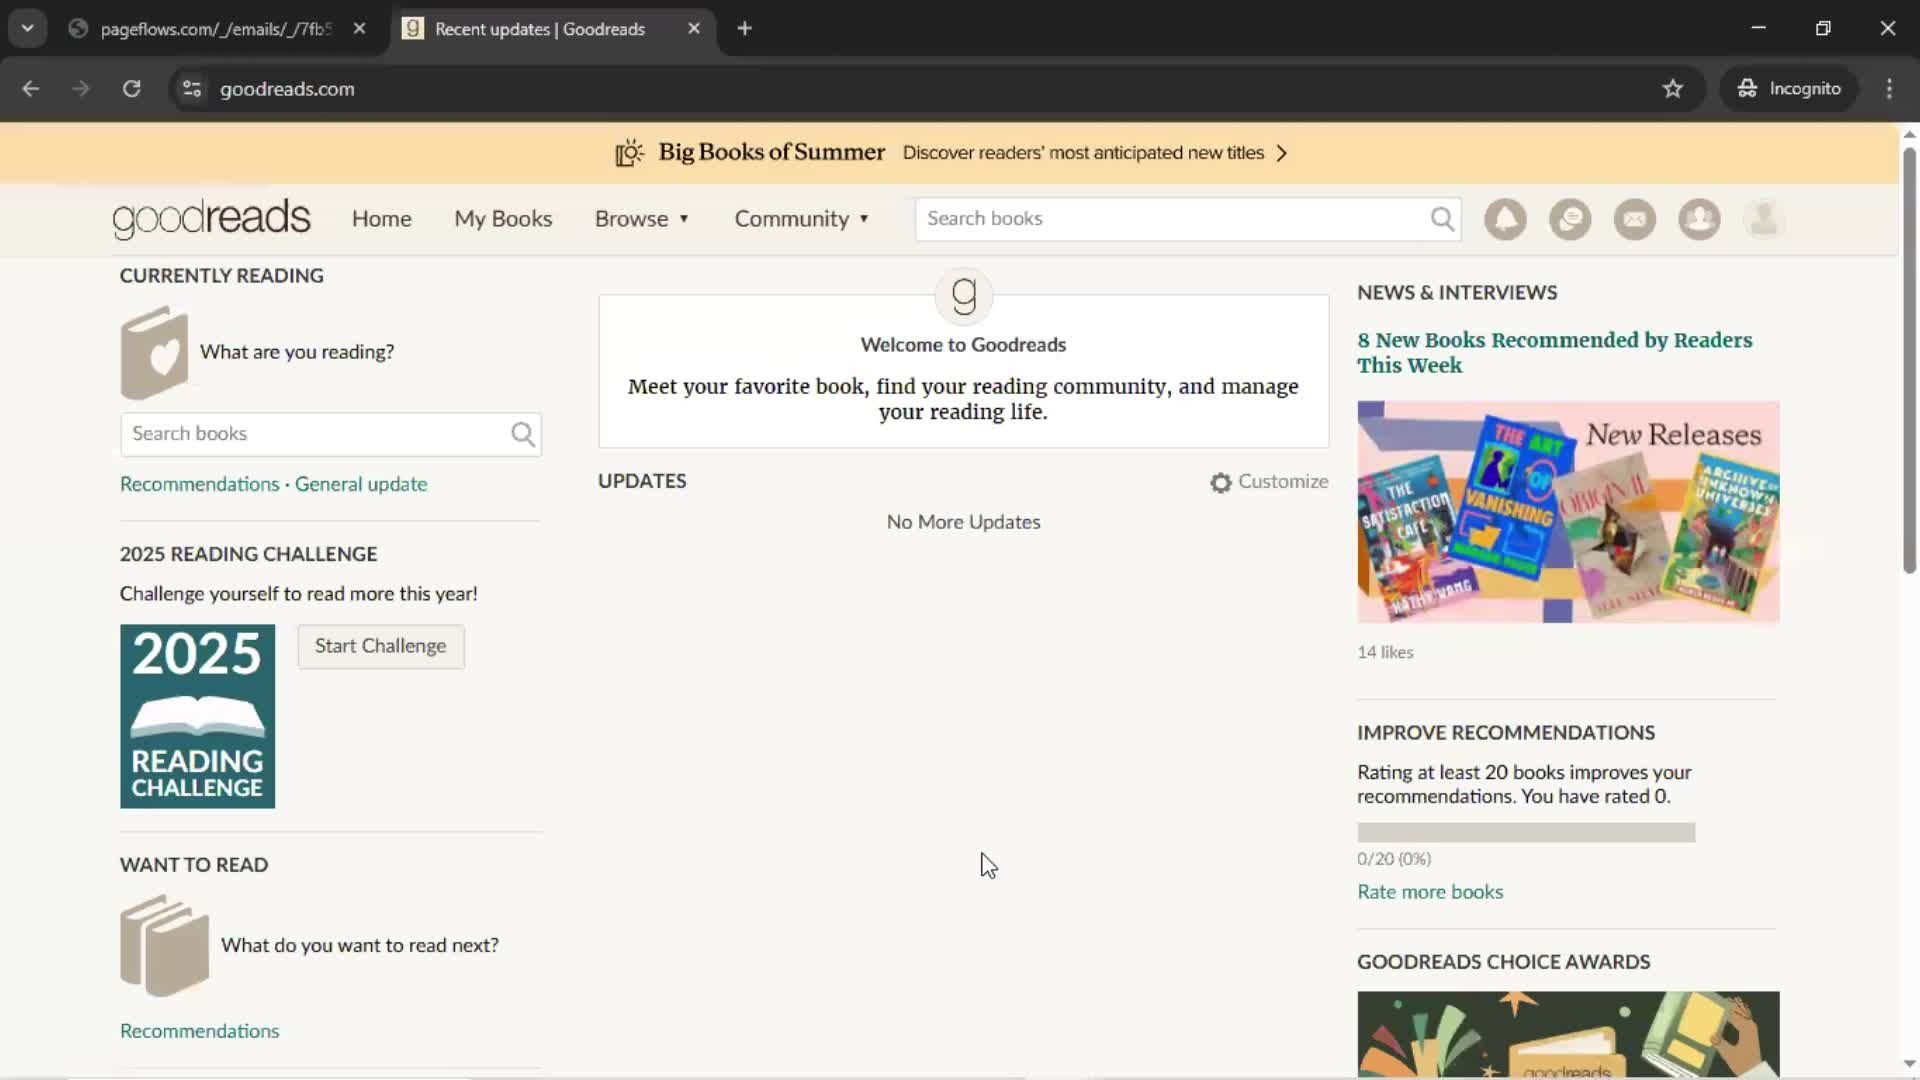Open 8 New Books Recommended article link

pyautogui.click(x=1555, y=353)
